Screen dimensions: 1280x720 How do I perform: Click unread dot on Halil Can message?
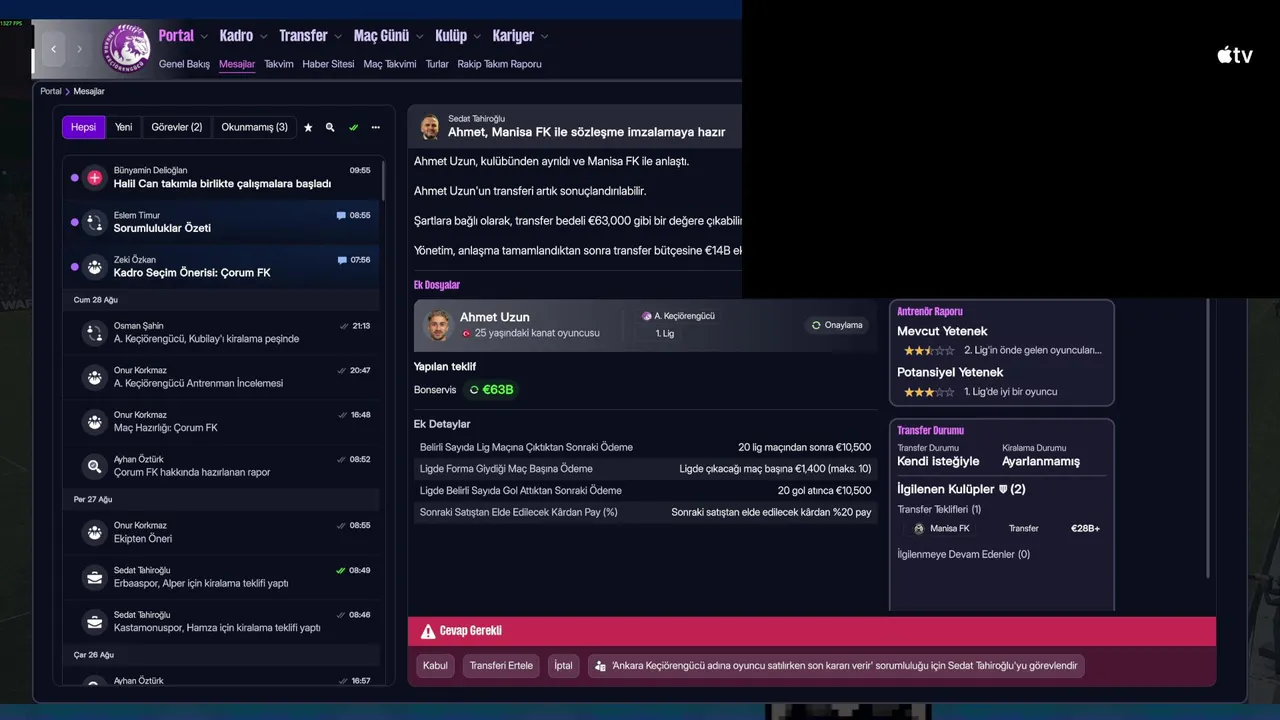click(x=74, y=178)
